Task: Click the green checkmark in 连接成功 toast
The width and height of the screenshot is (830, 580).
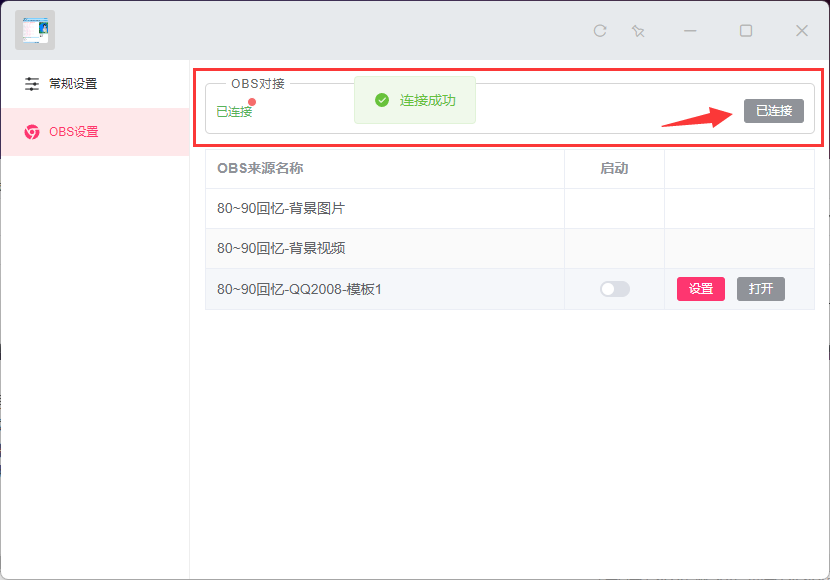Action: pos(381,100)
